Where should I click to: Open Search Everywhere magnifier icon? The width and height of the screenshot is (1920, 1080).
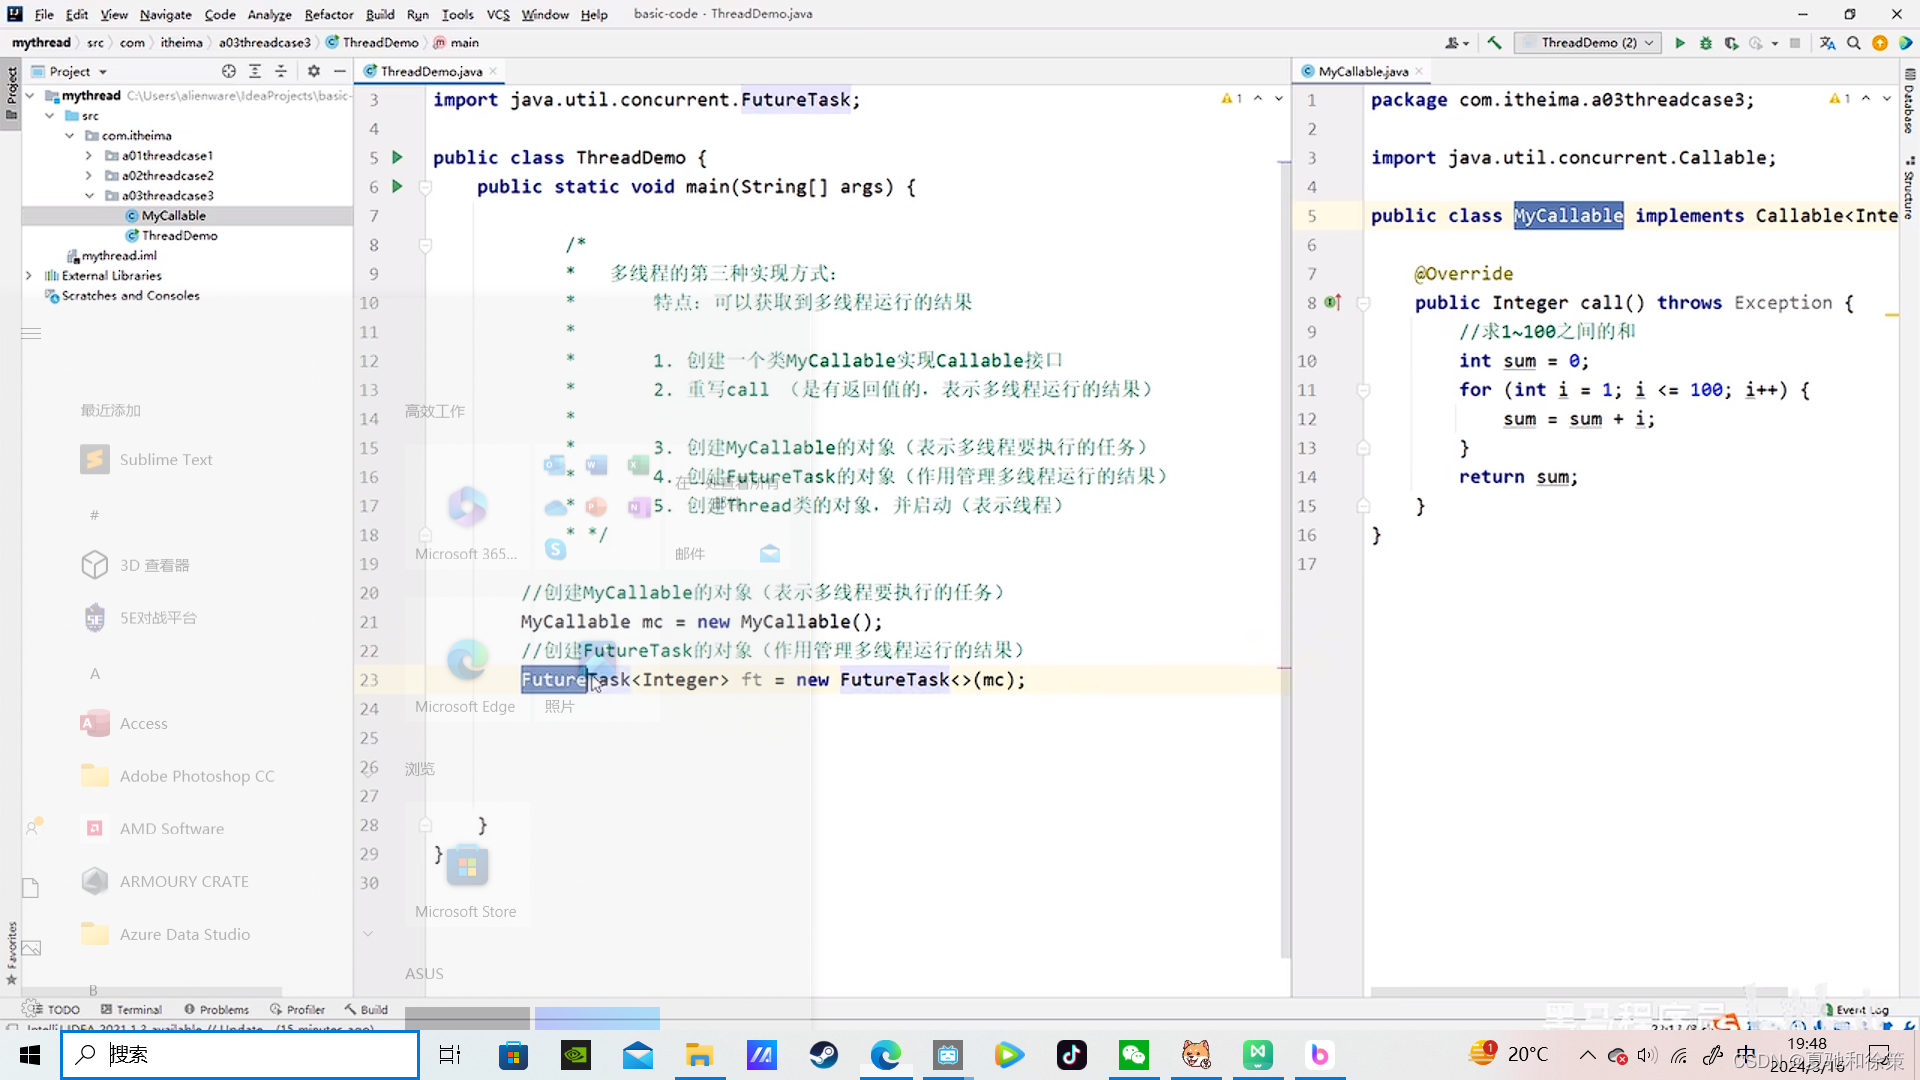pos(1854,43)
